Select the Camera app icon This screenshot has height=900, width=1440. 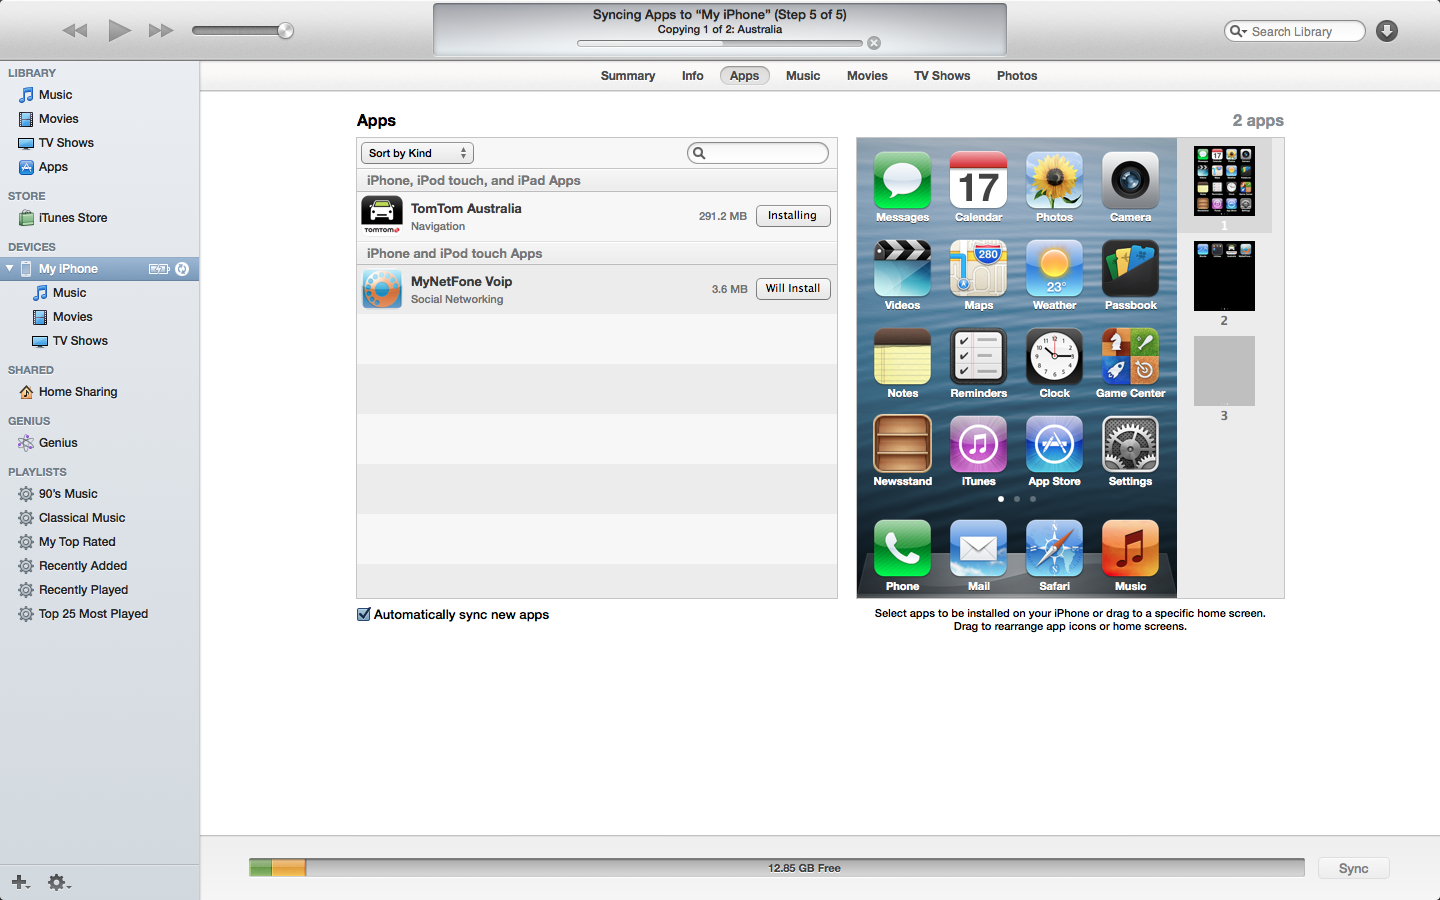tap(1130, 181)
